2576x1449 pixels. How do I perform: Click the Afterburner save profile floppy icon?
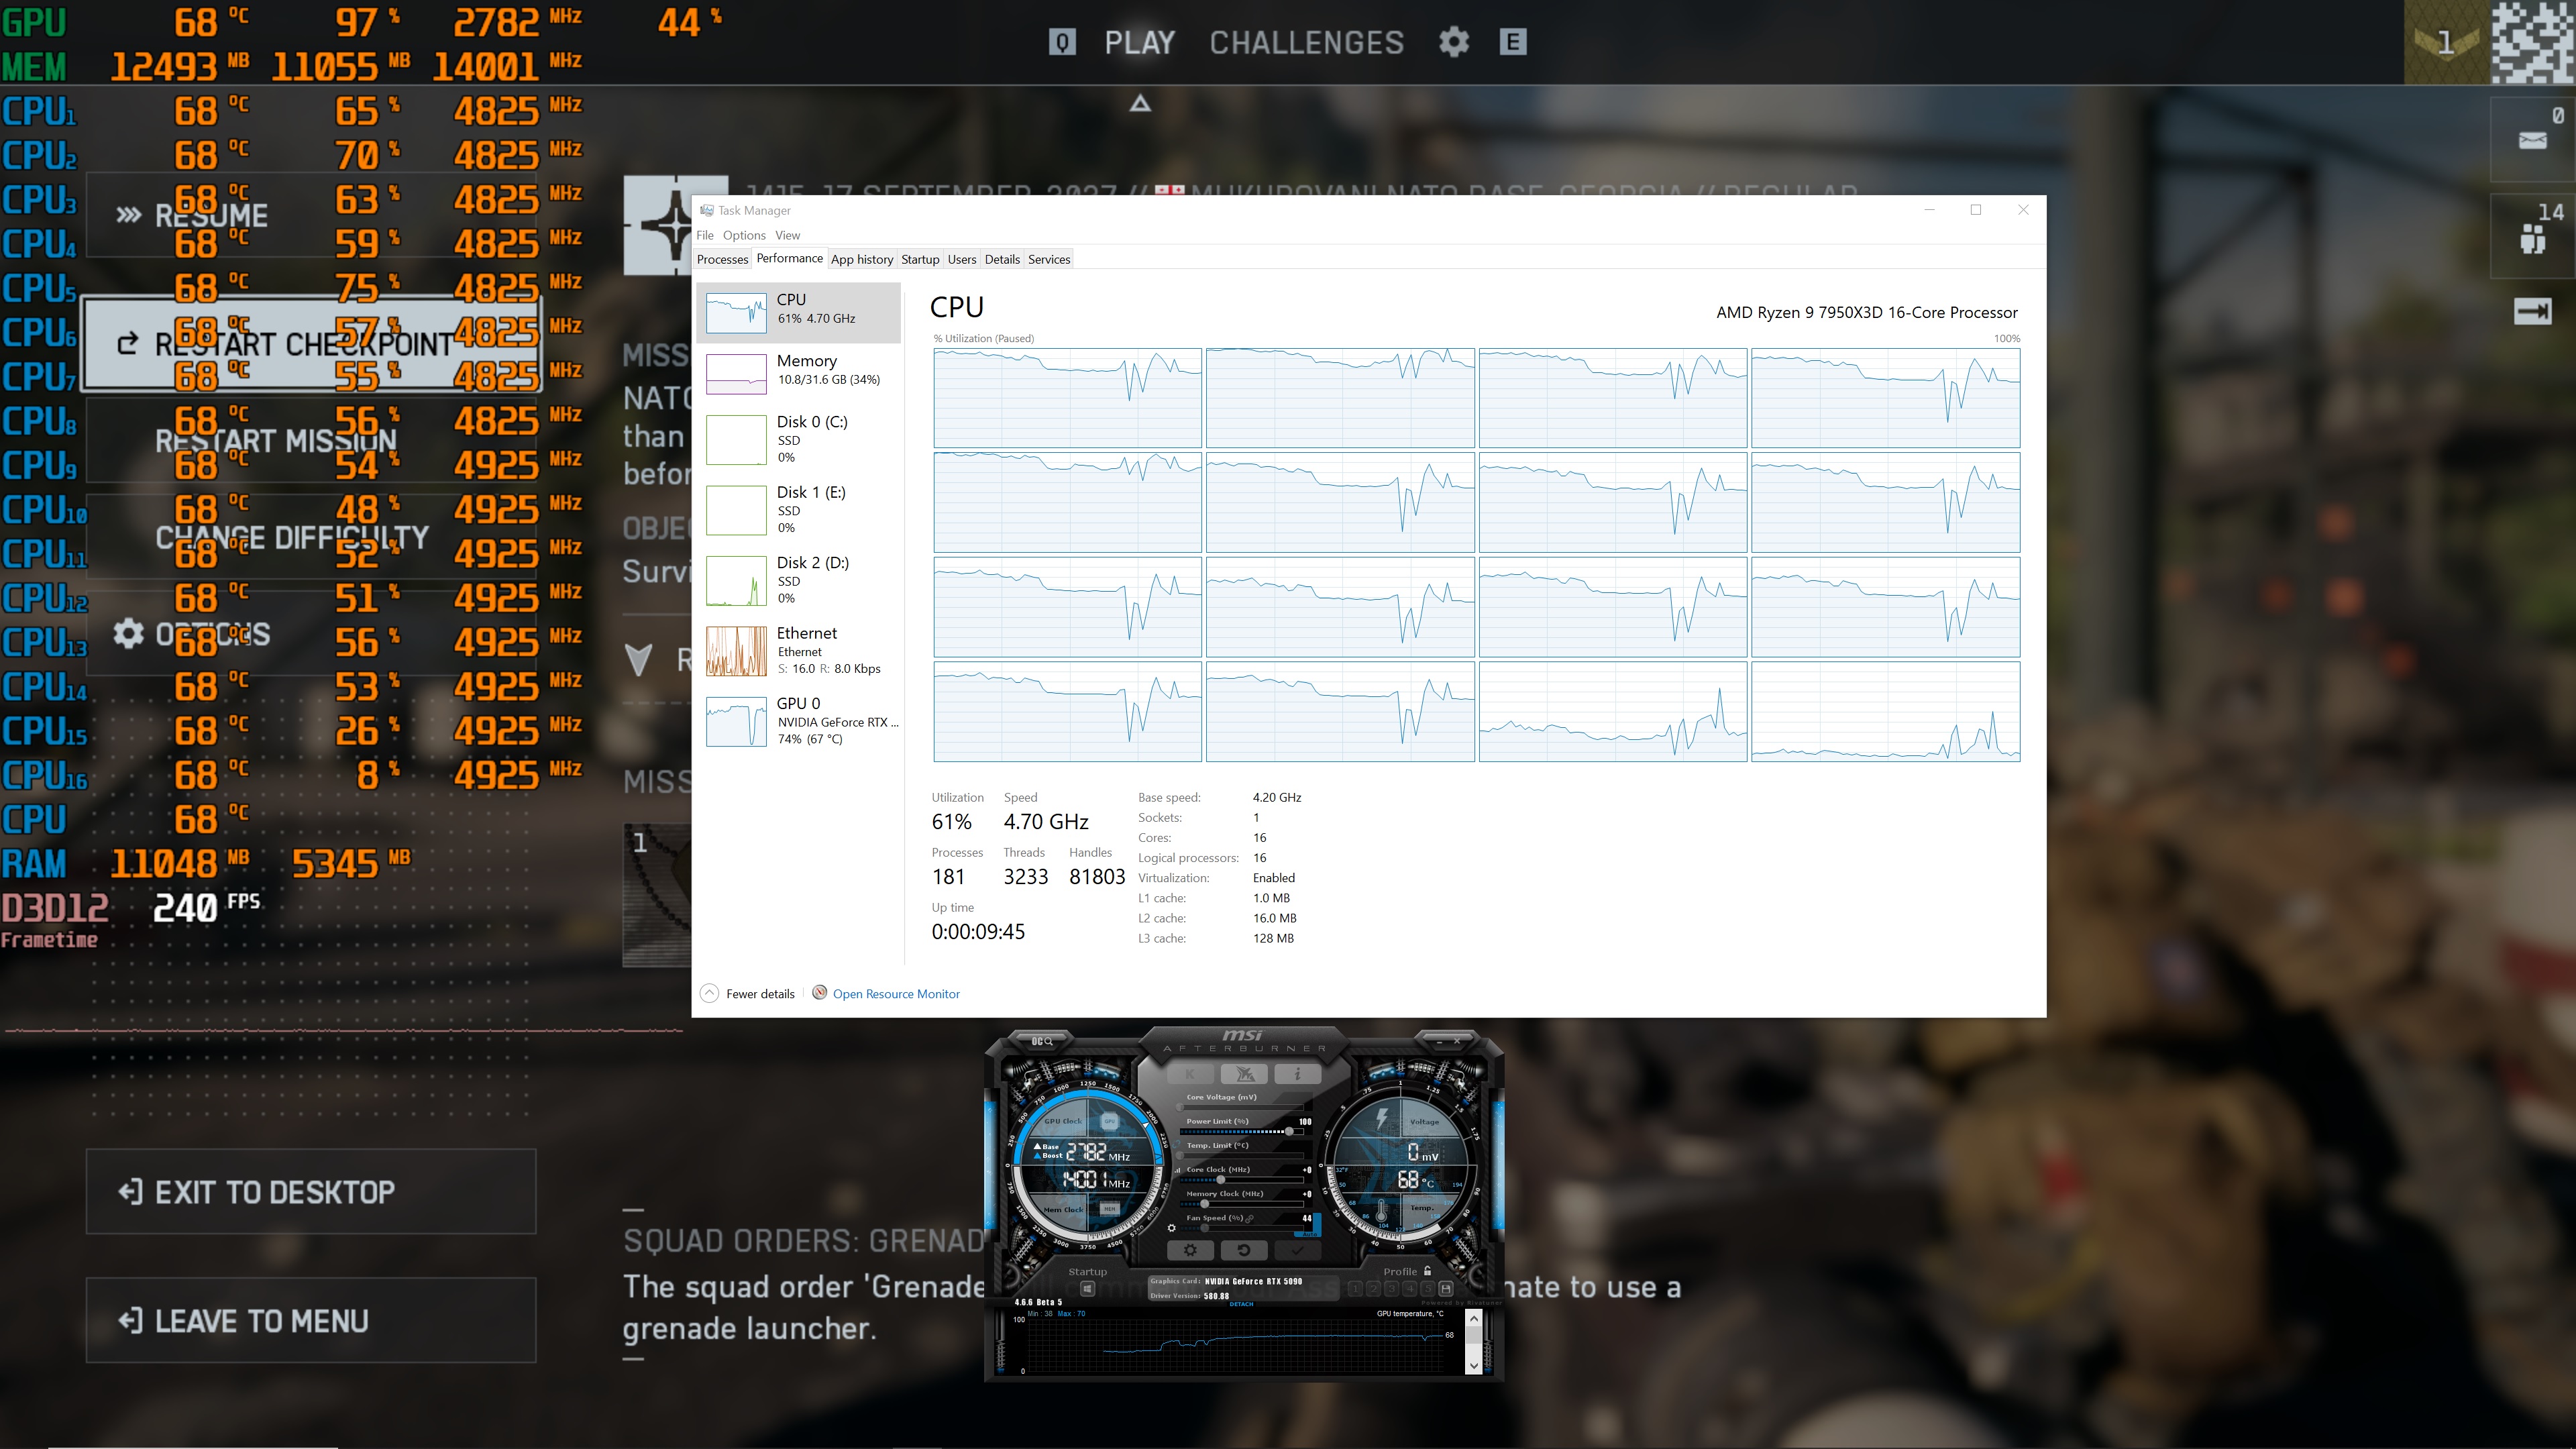(1446, 1289)
